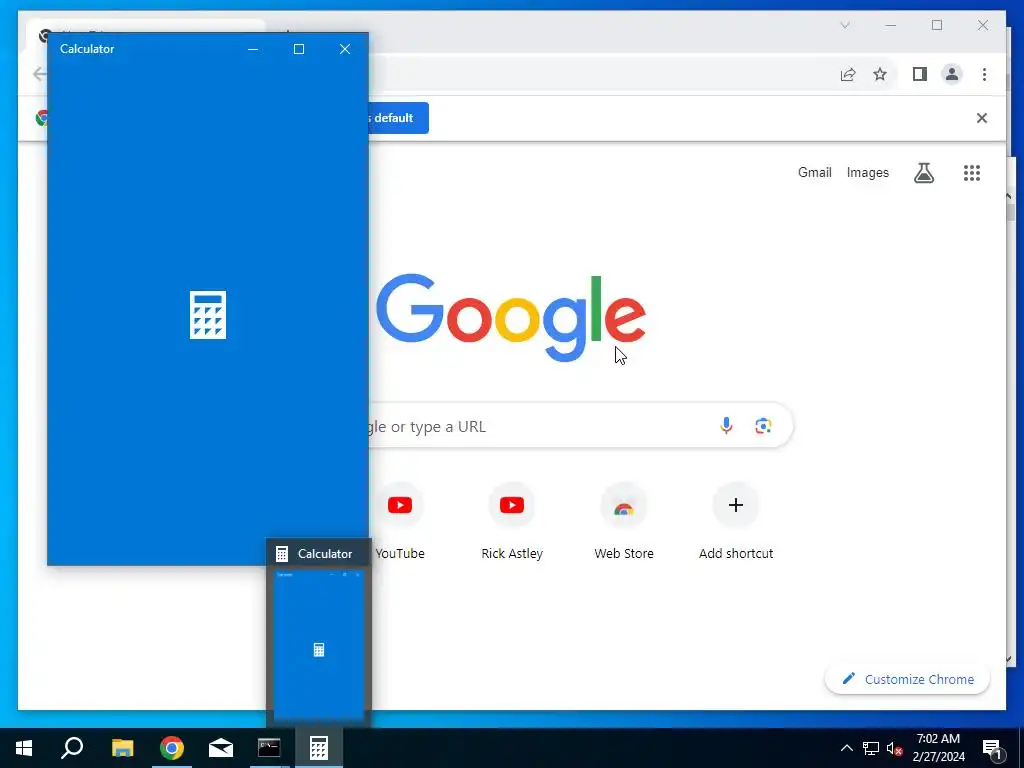Open the network status tray icon

[x=871, y=748]
